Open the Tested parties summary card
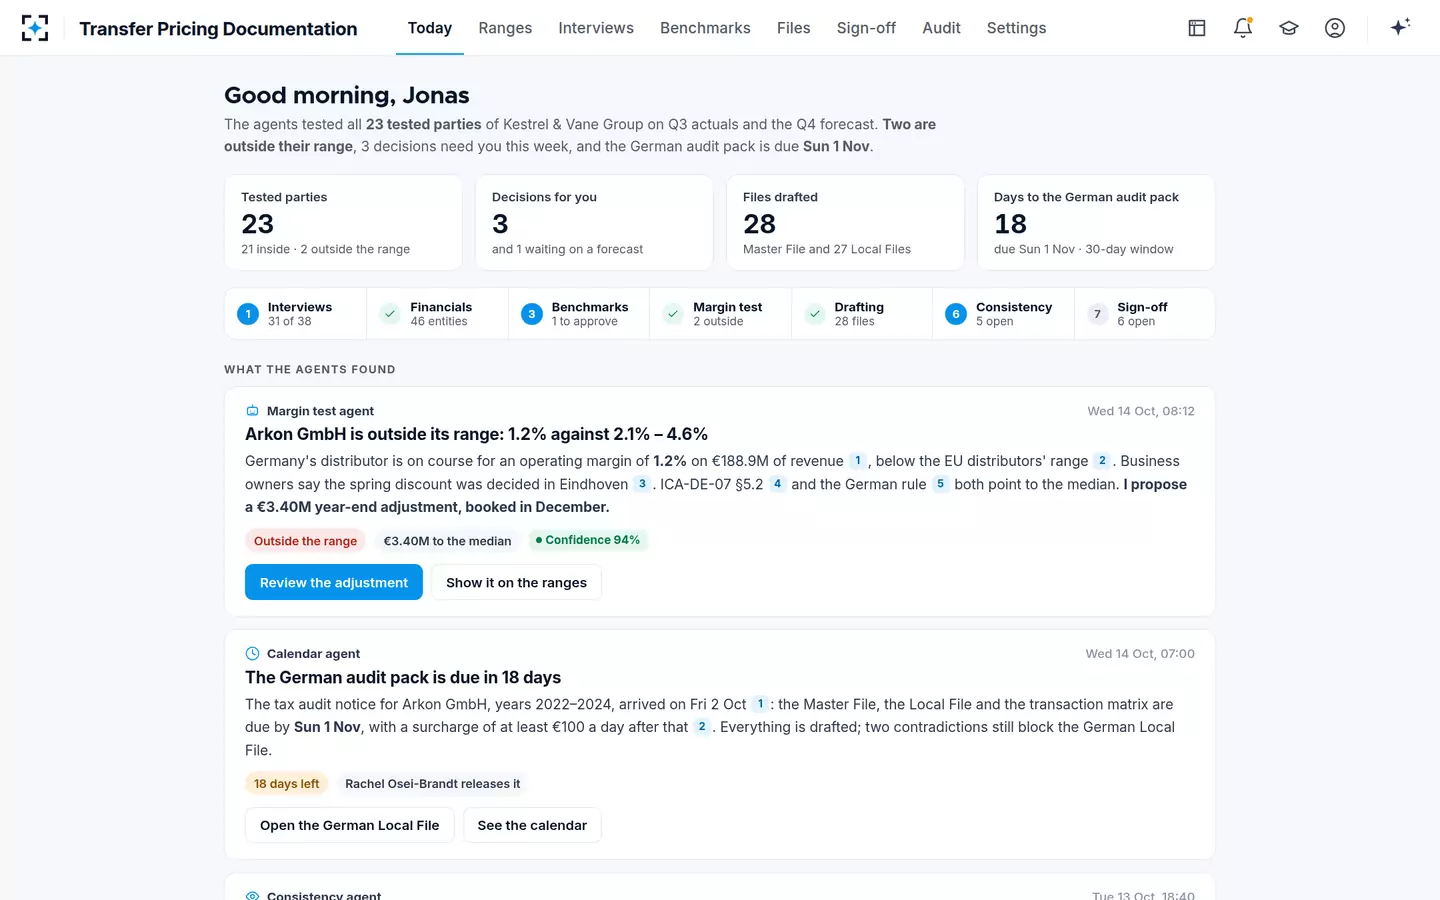 pyautogui.click(x=344, y=223)
